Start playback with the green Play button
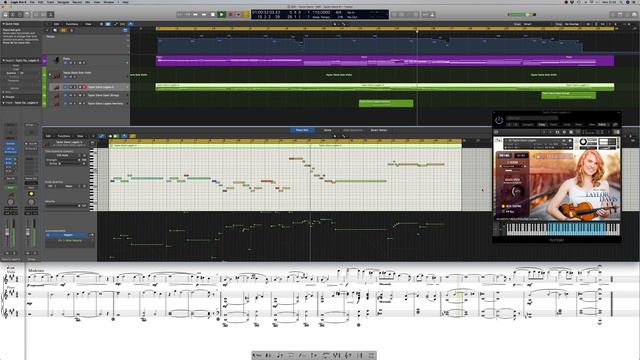The image size is (640, 360). click(222, 14)
